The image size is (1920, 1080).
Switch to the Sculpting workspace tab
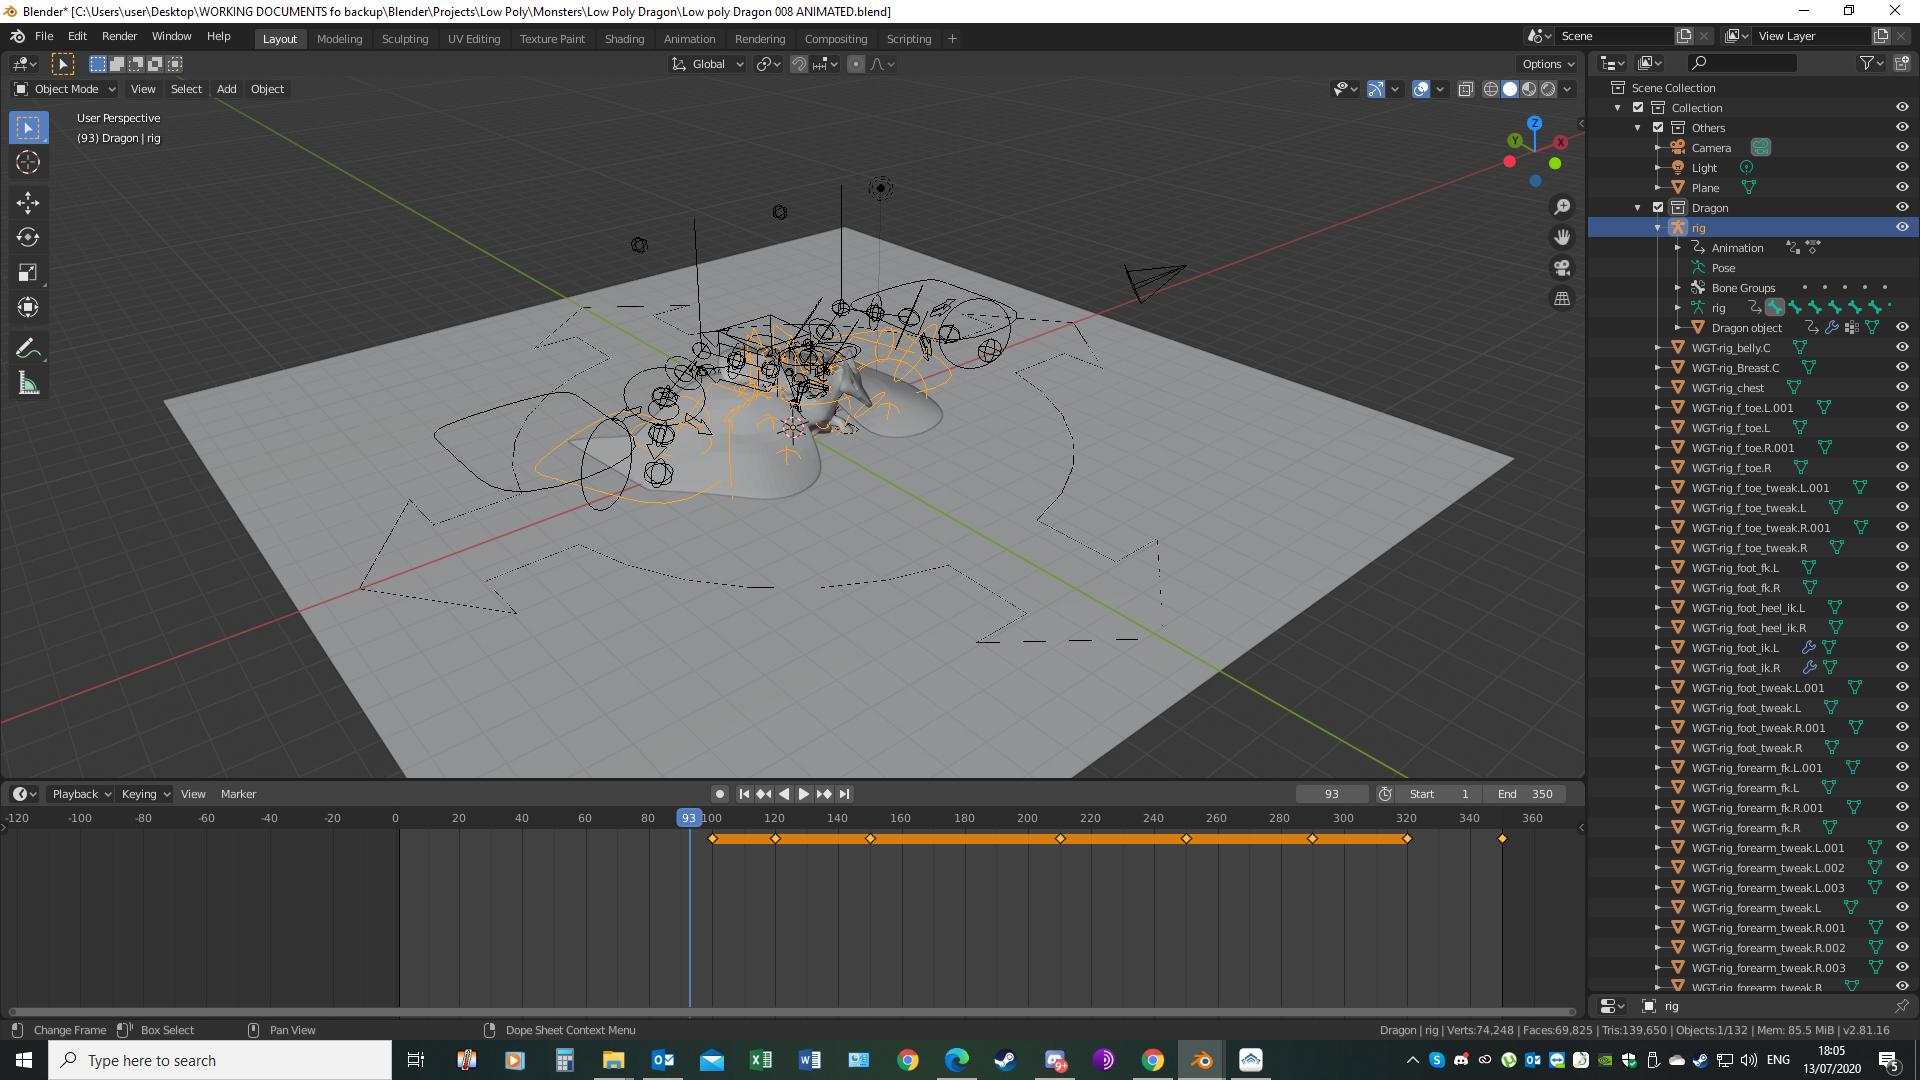point(404,39)
